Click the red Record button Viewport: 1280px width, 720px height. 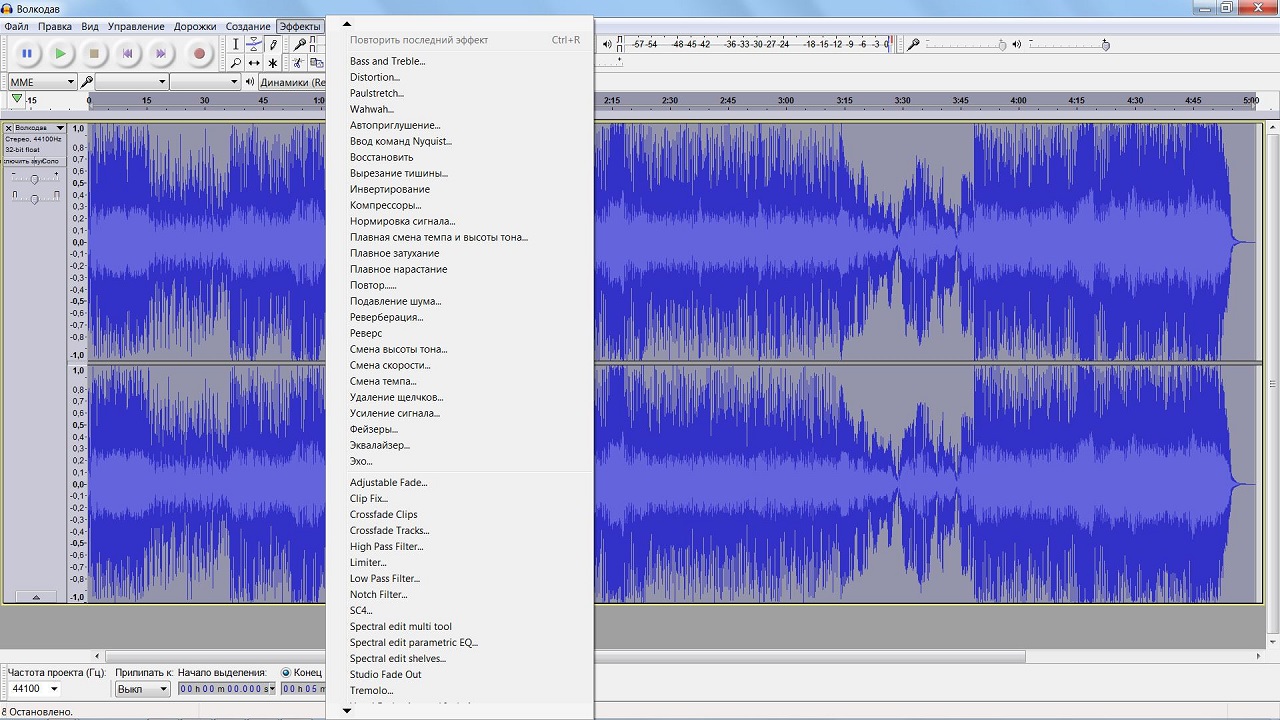point(199,53)
